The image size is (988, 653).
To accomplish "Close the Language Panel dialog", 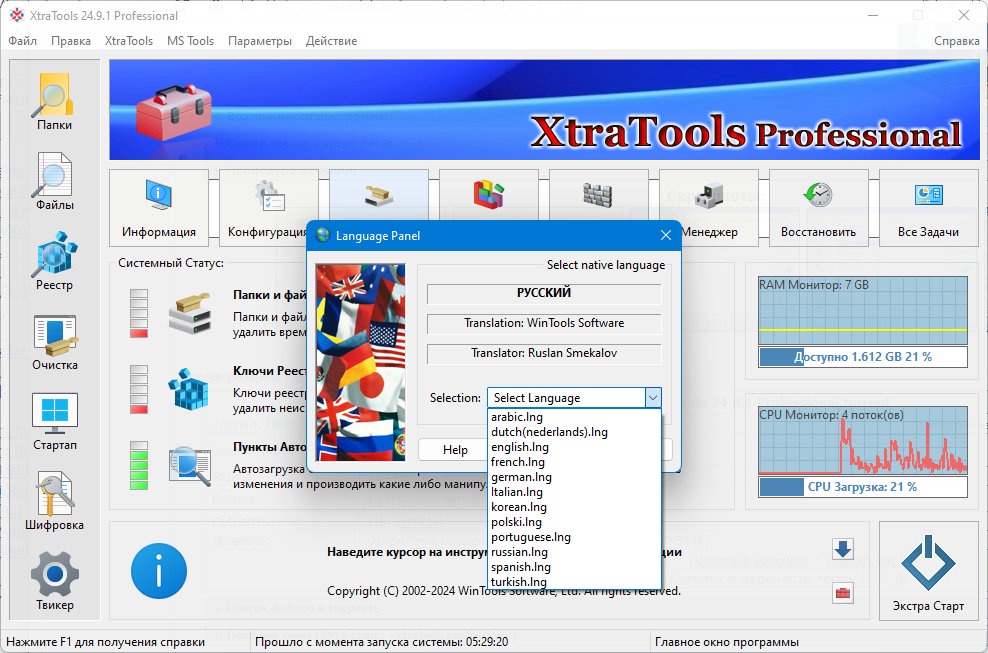I will pos(666,236).
